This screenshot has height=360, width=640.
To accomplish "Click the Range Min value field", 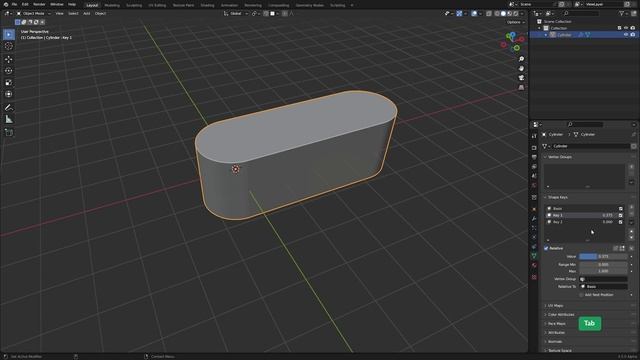I will coord(603,264).
